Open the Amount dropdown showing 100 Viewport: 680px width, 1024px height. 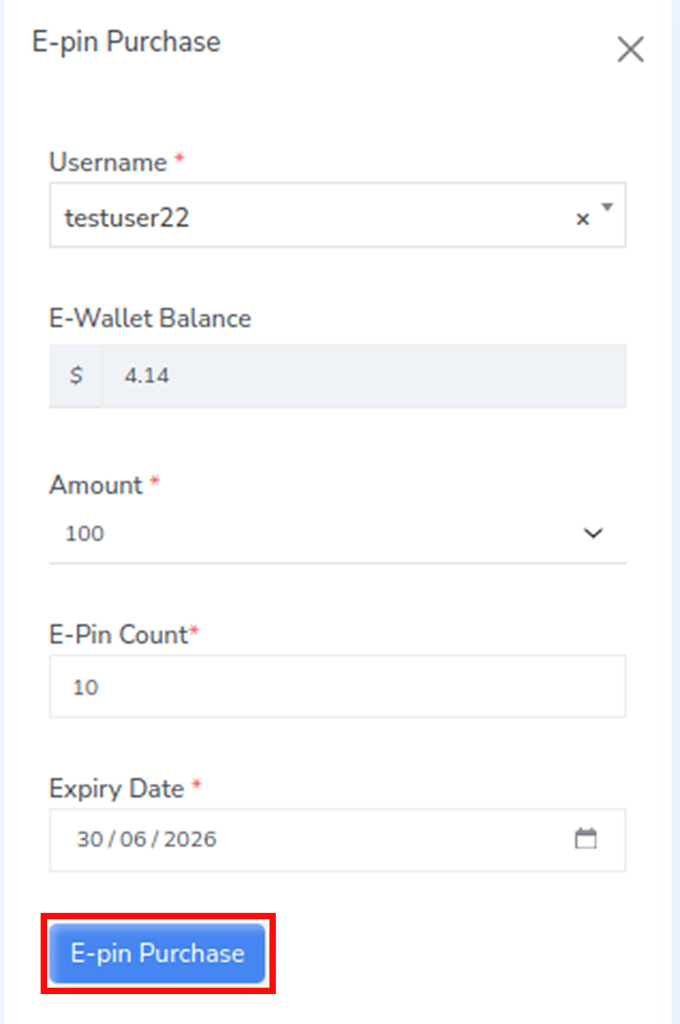pyautogui.click(x=338, y=534)
